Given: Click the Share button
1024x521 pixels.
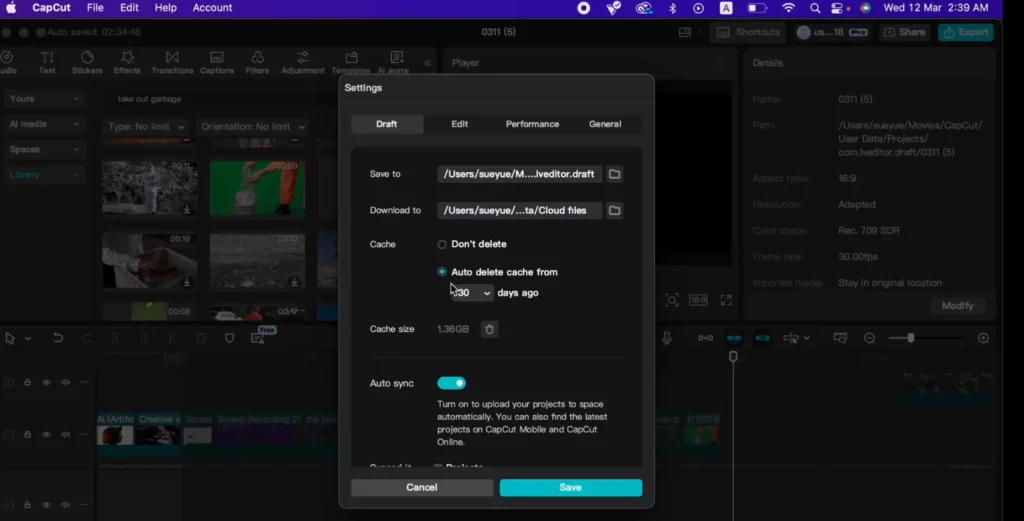Looking at the screenshot, I should pyautogui.click(x=904, y=32).
